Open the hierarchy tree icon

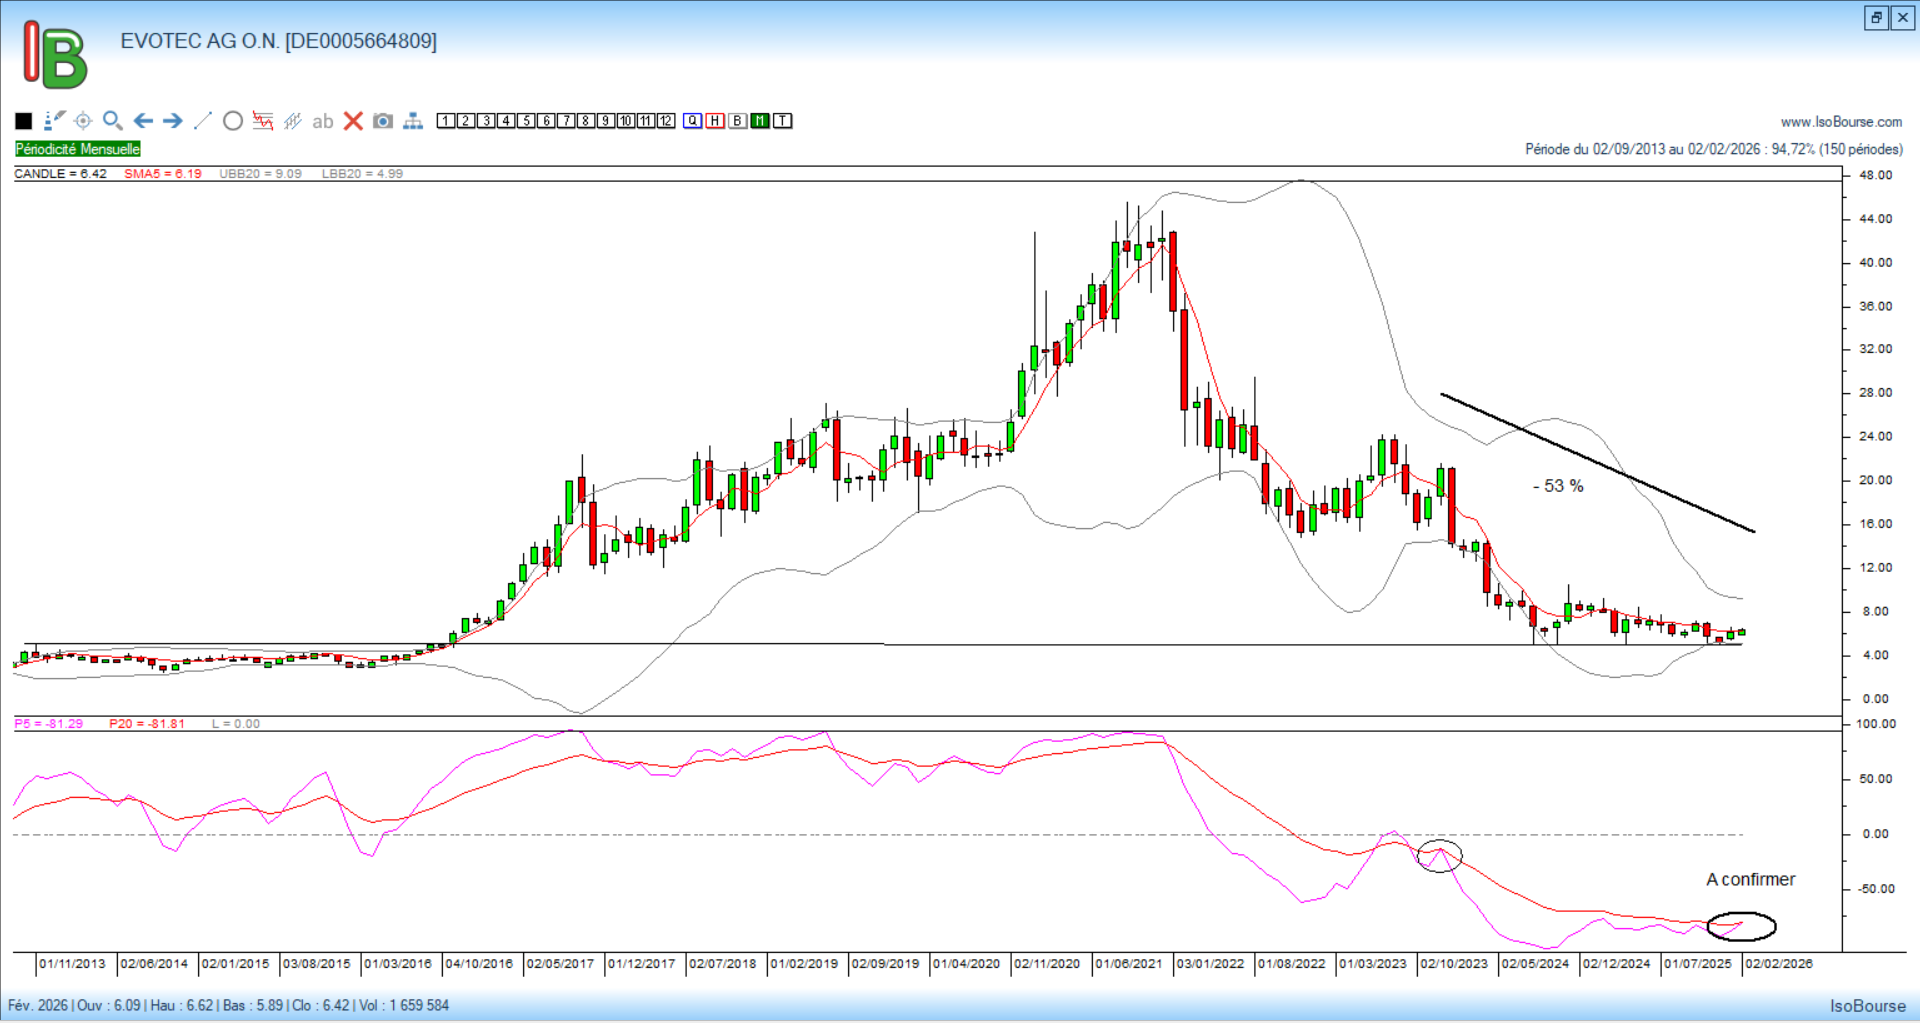pyautogui.click(x=413, y=121)
